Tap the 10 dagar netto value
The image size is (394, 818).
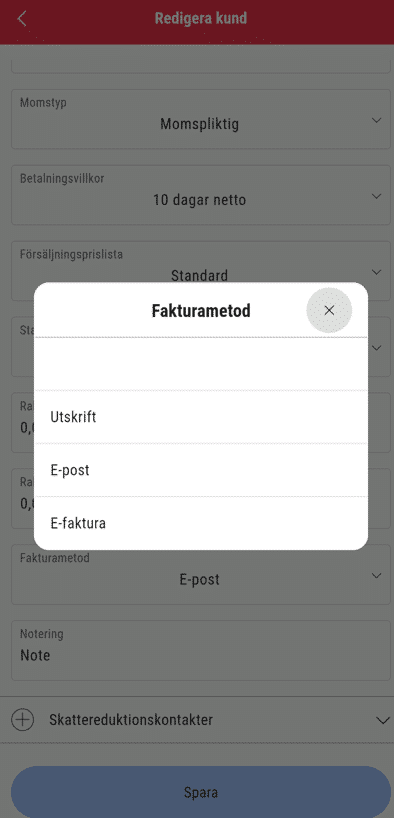tap(199, 200)
